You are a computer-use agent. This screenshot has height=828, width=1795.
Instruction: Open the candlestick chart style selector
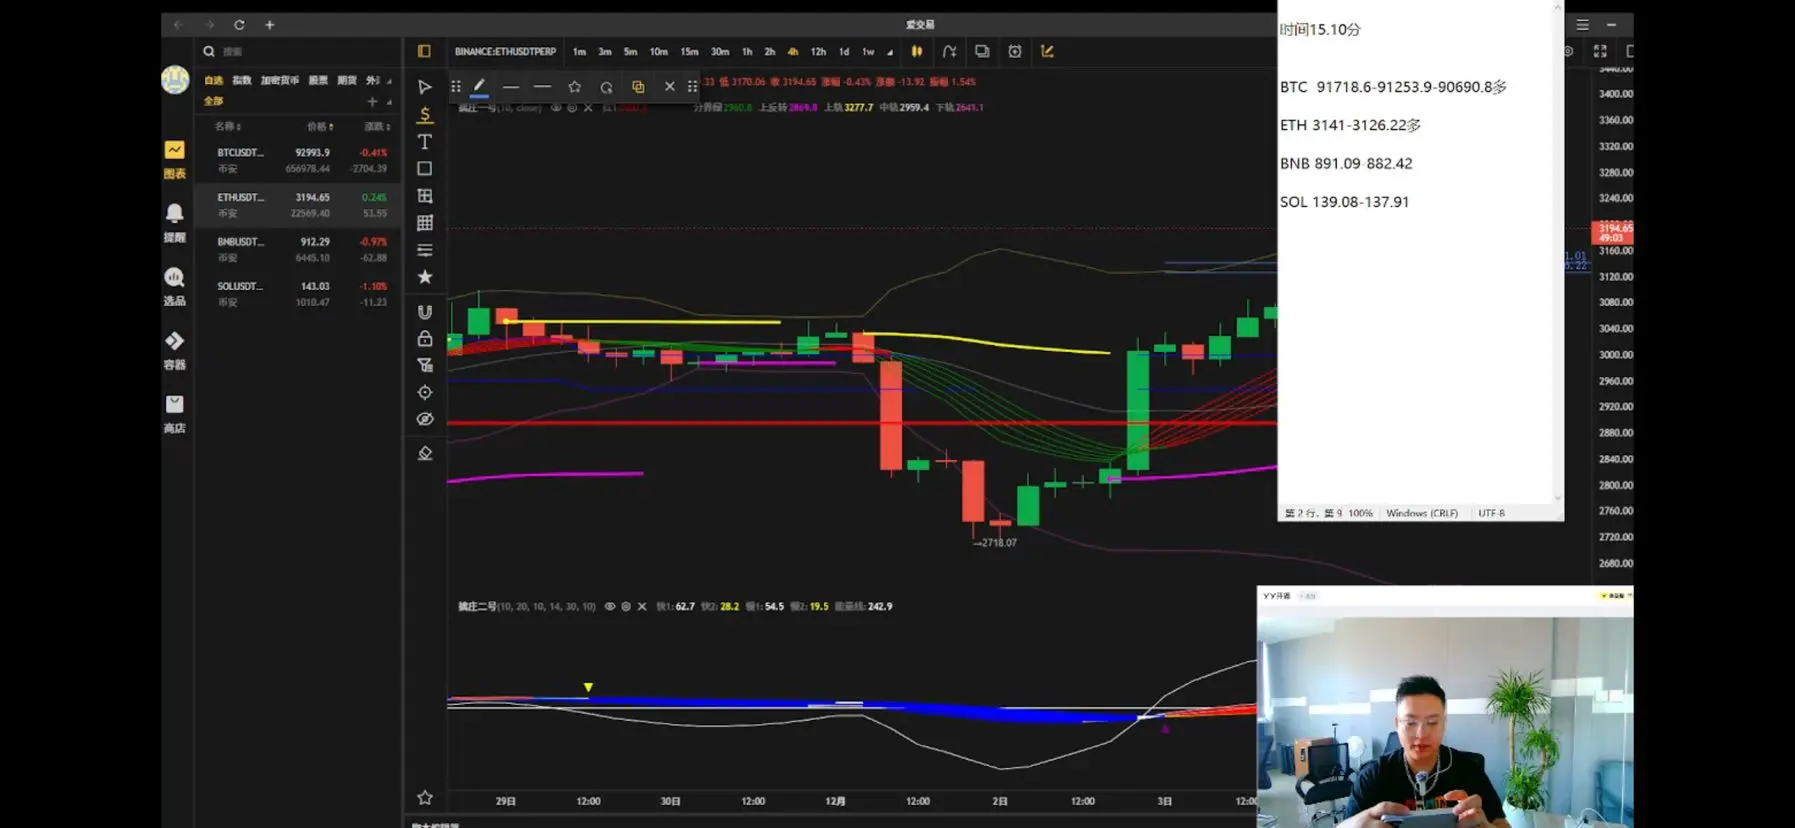[916, 51]
